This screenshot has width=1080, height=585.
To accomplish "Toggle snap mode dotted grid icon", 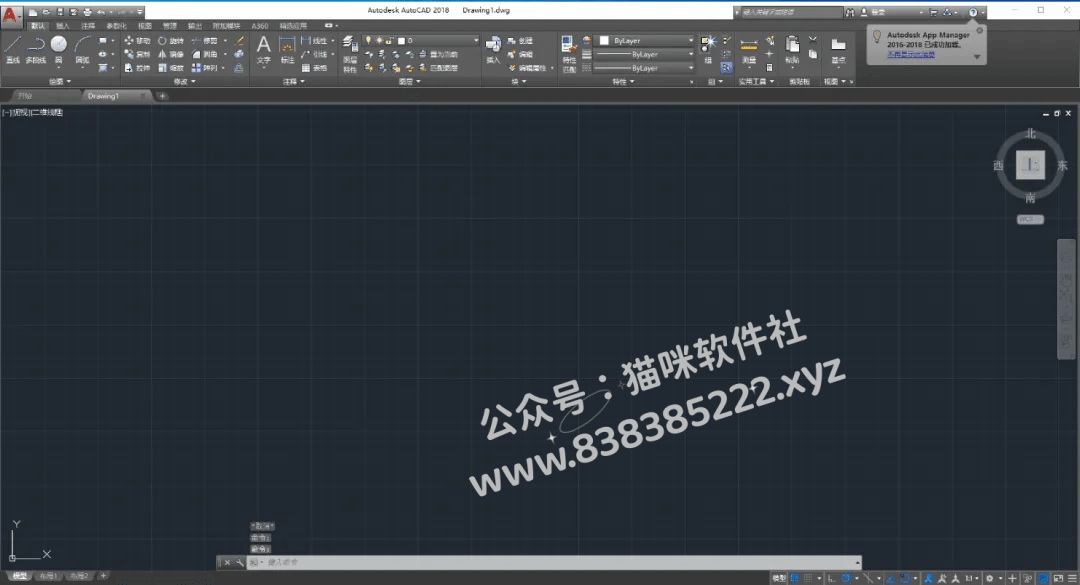I will pos(808,578).
